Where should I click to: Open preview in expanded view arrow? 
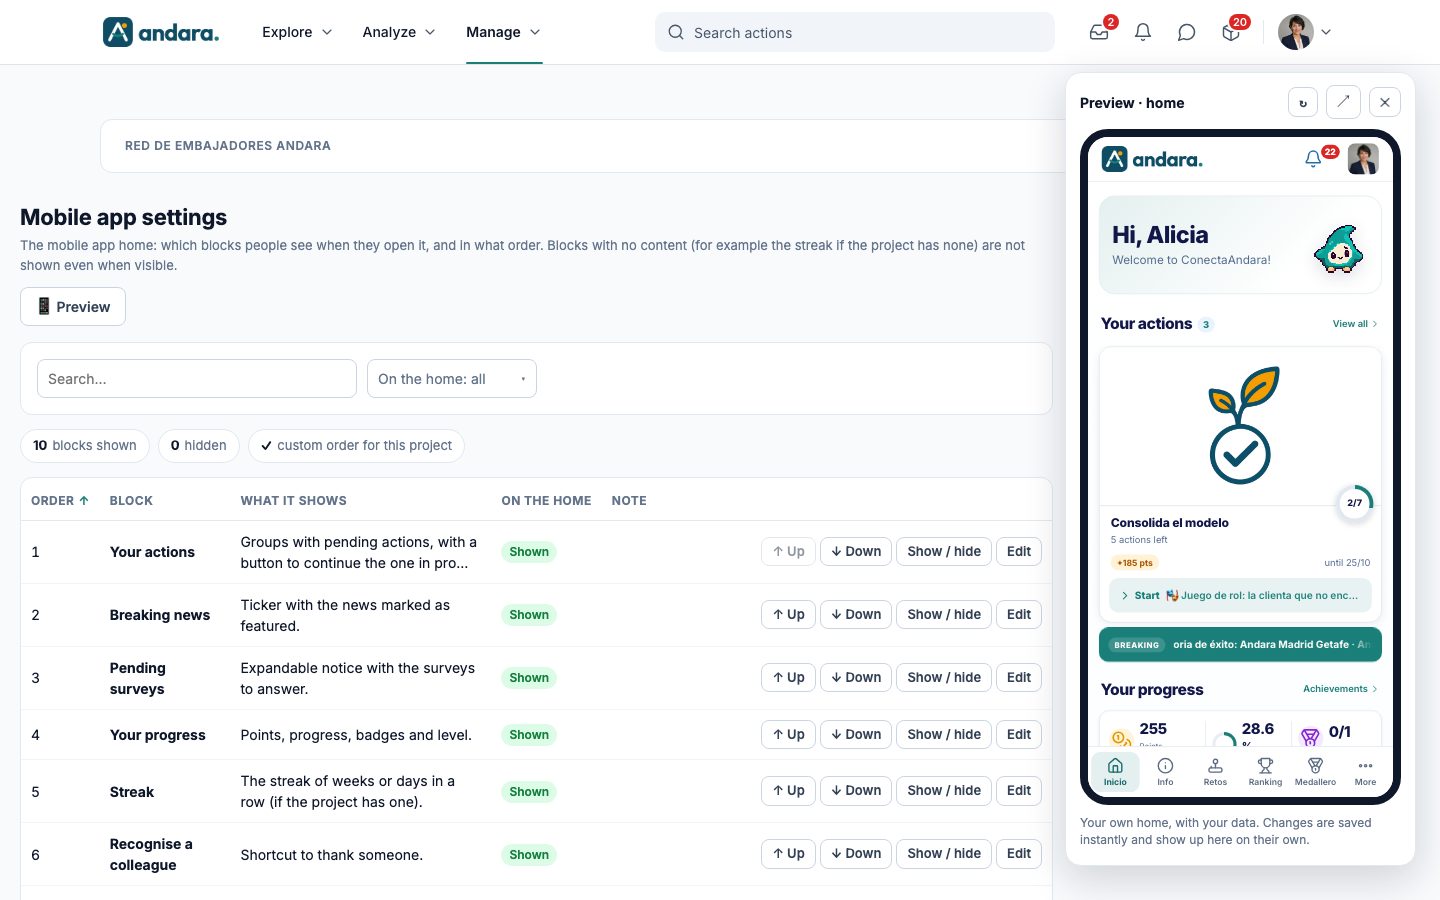[x=1343, y=102]
